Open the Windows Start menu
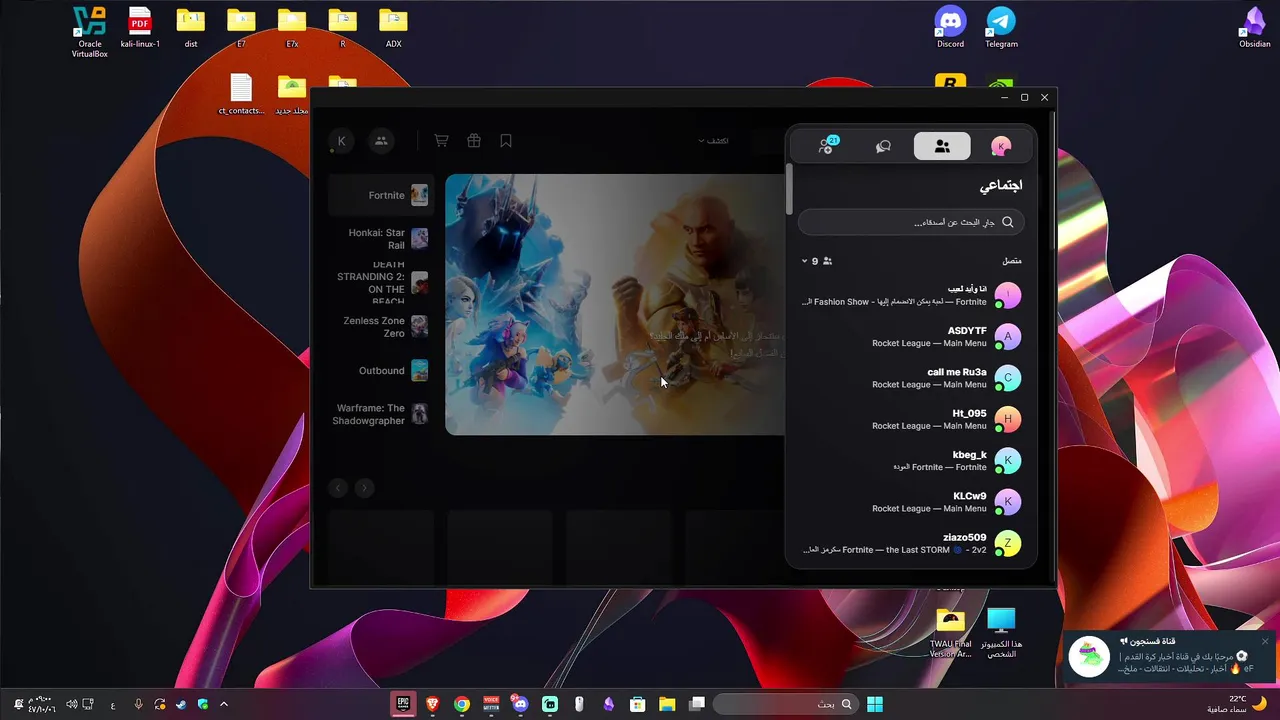 pyautogui.click(x=875, y=704)
